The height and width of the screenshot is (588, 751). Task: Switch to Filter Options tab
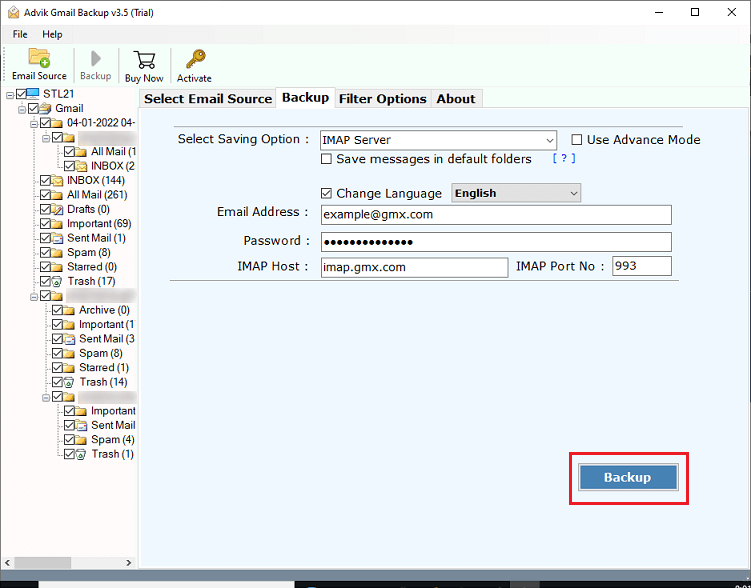[383, 99]
